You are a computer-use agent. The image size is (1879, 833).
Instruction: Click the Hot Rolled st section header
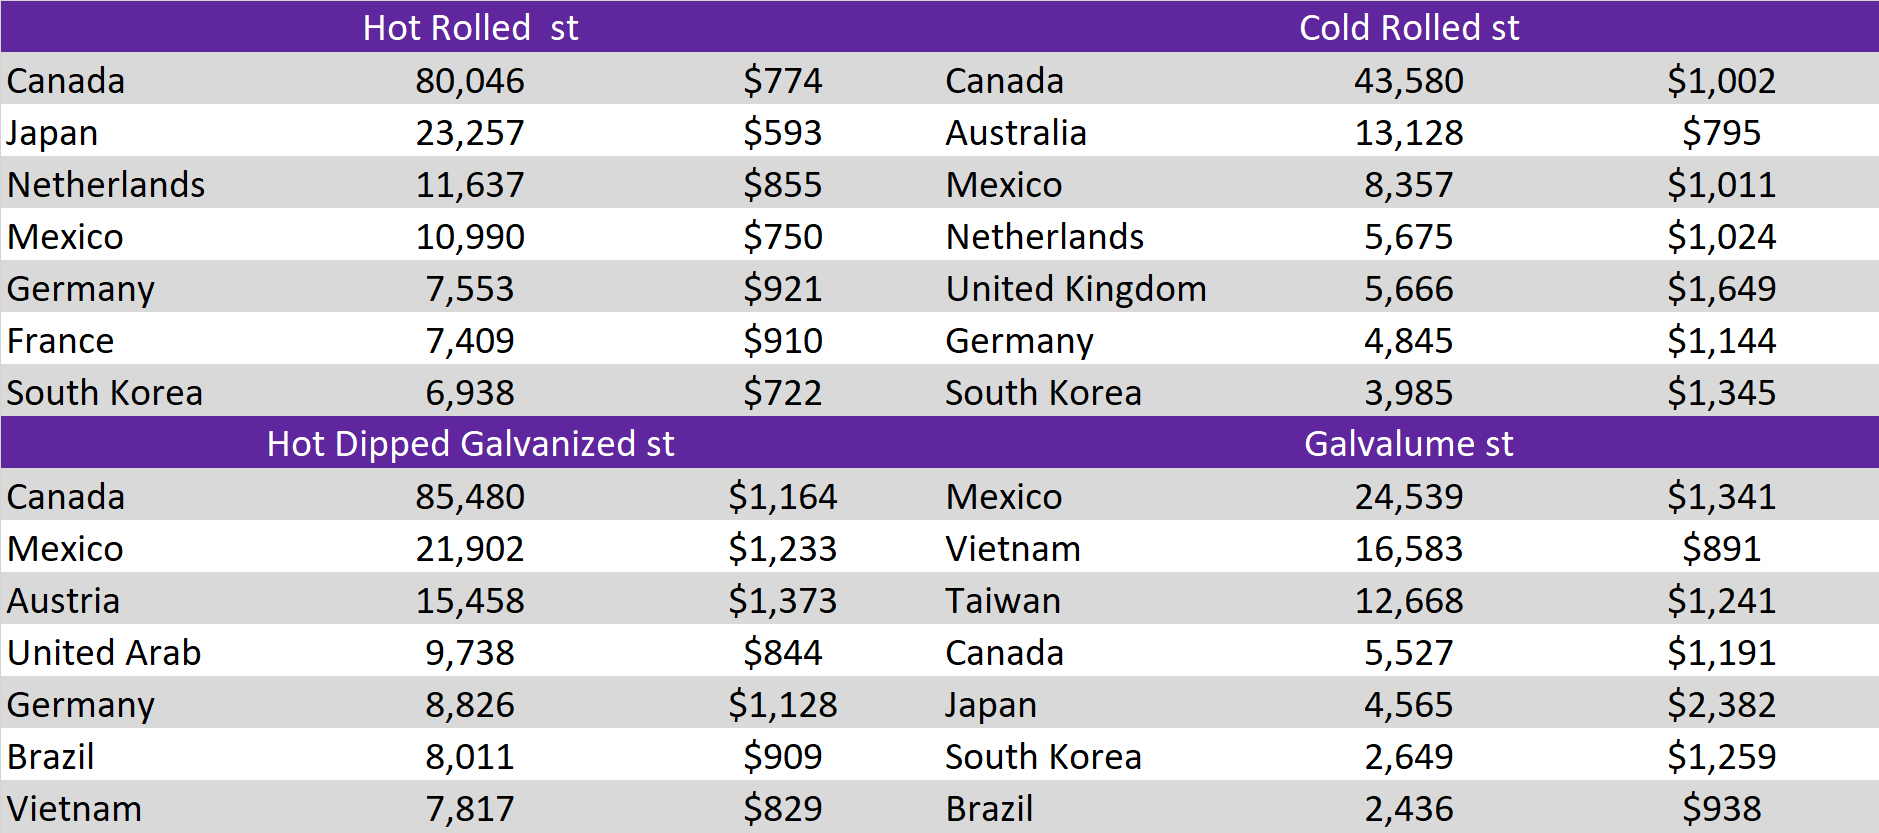(x=470, y=27)
